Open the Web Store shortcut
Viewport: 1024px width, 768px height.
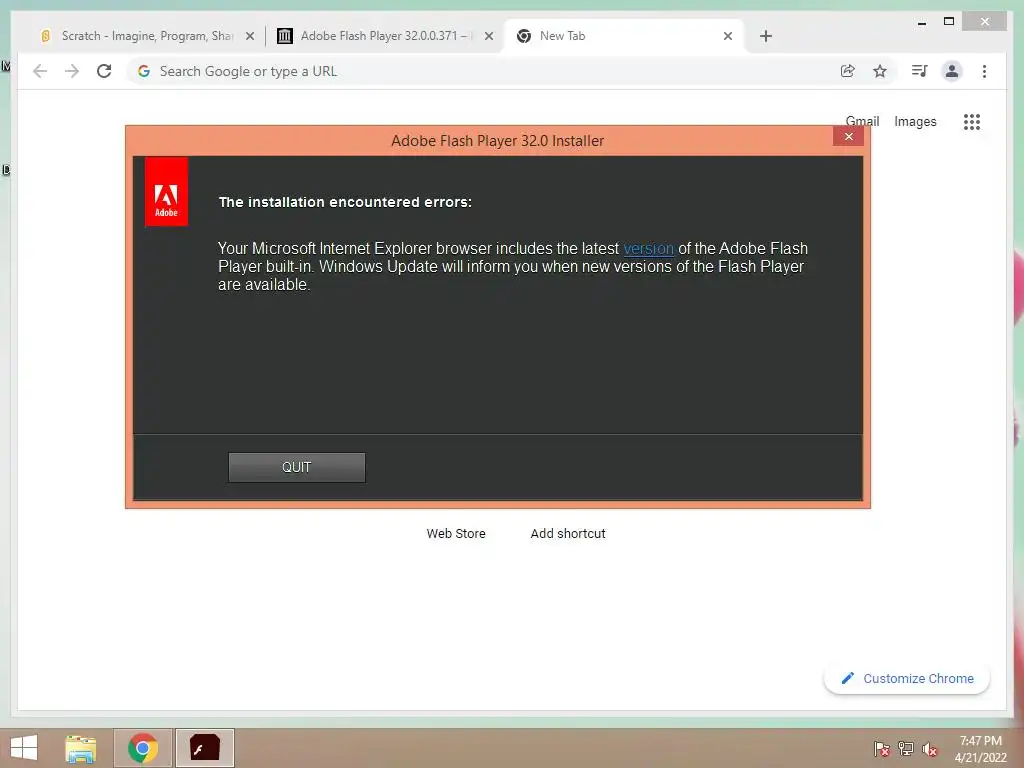(x=456, y=534)
